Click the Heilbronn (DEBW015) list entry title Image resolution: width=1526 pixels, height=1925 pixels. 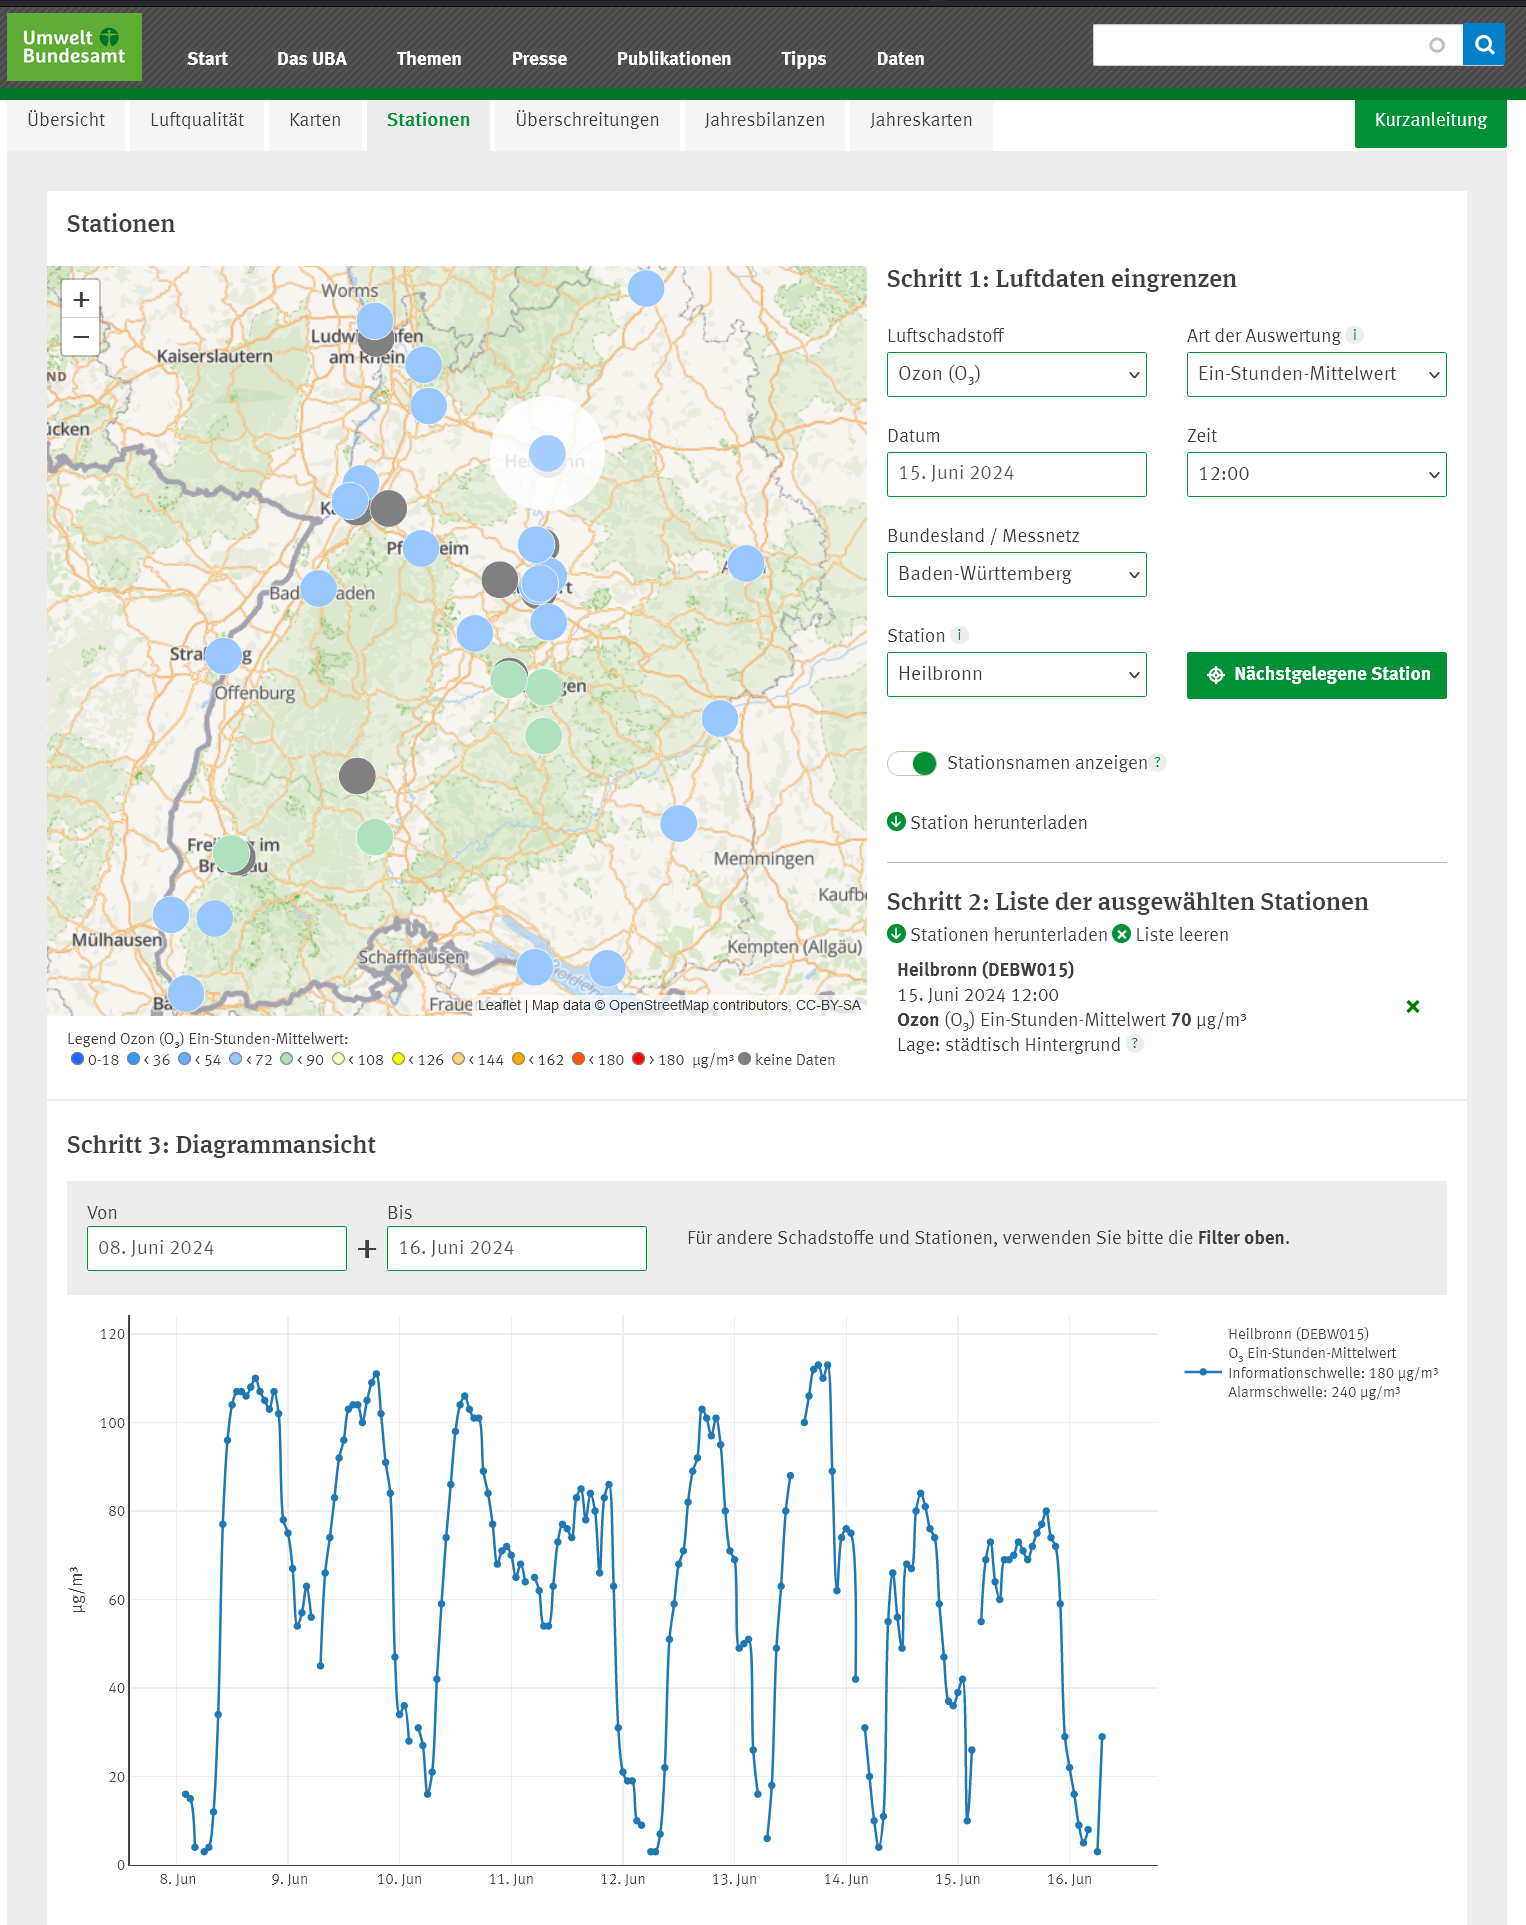tap(985, 969)
